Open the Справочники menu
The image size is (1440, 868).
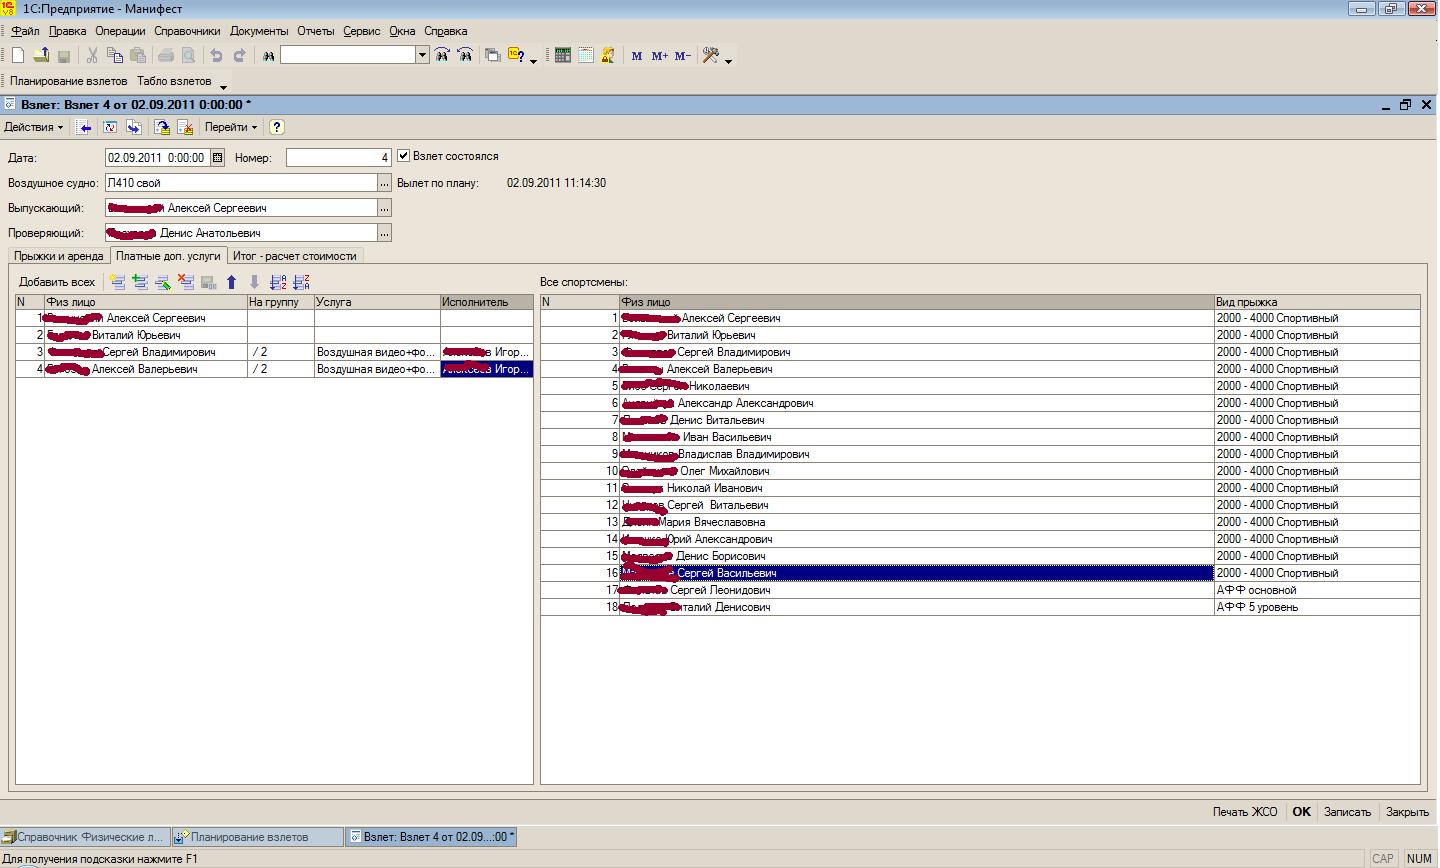click(187, 31)
